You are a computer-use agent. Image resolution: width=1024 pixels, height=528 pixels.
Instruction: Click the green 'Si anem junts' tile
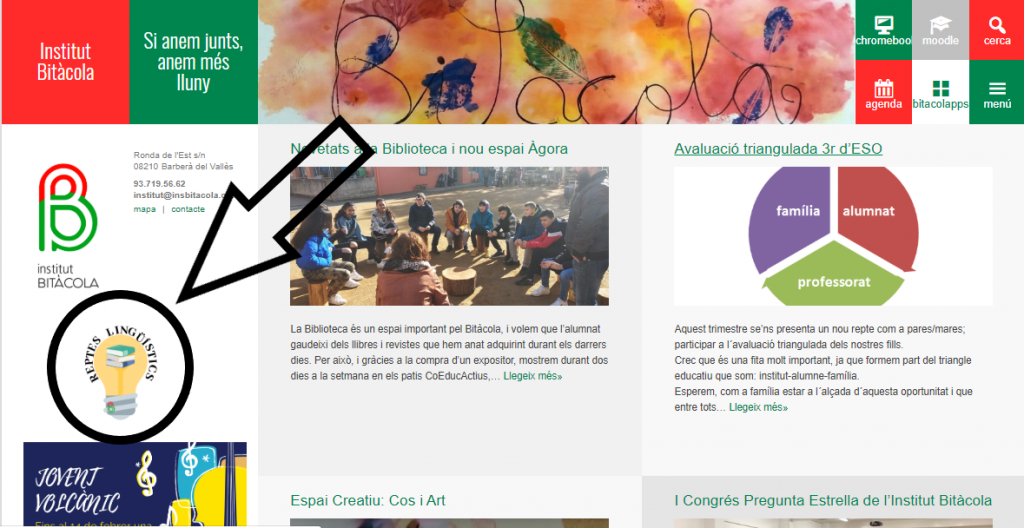point(193,62)
